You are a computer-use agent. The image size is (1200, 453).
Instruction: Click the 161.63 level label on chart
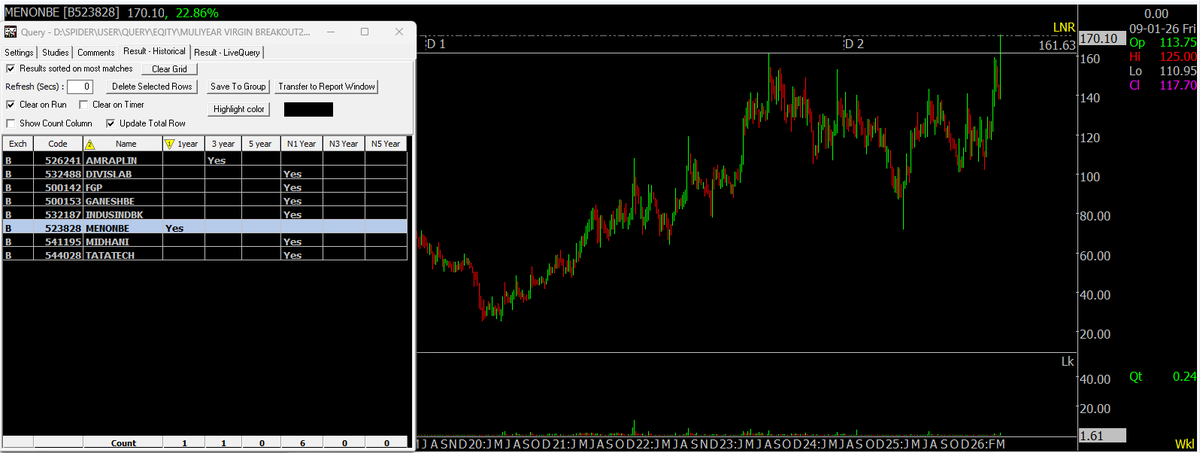coord(1057,45)
